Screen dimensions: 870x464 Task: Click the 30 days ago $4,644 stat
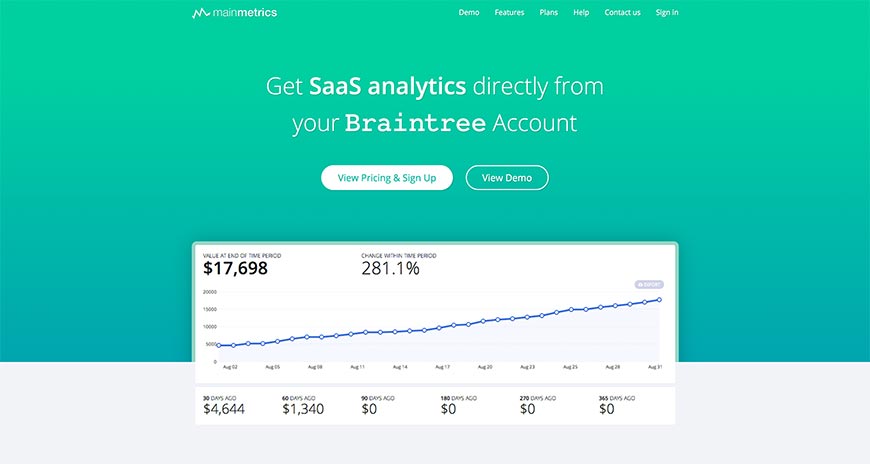[222, 409]
